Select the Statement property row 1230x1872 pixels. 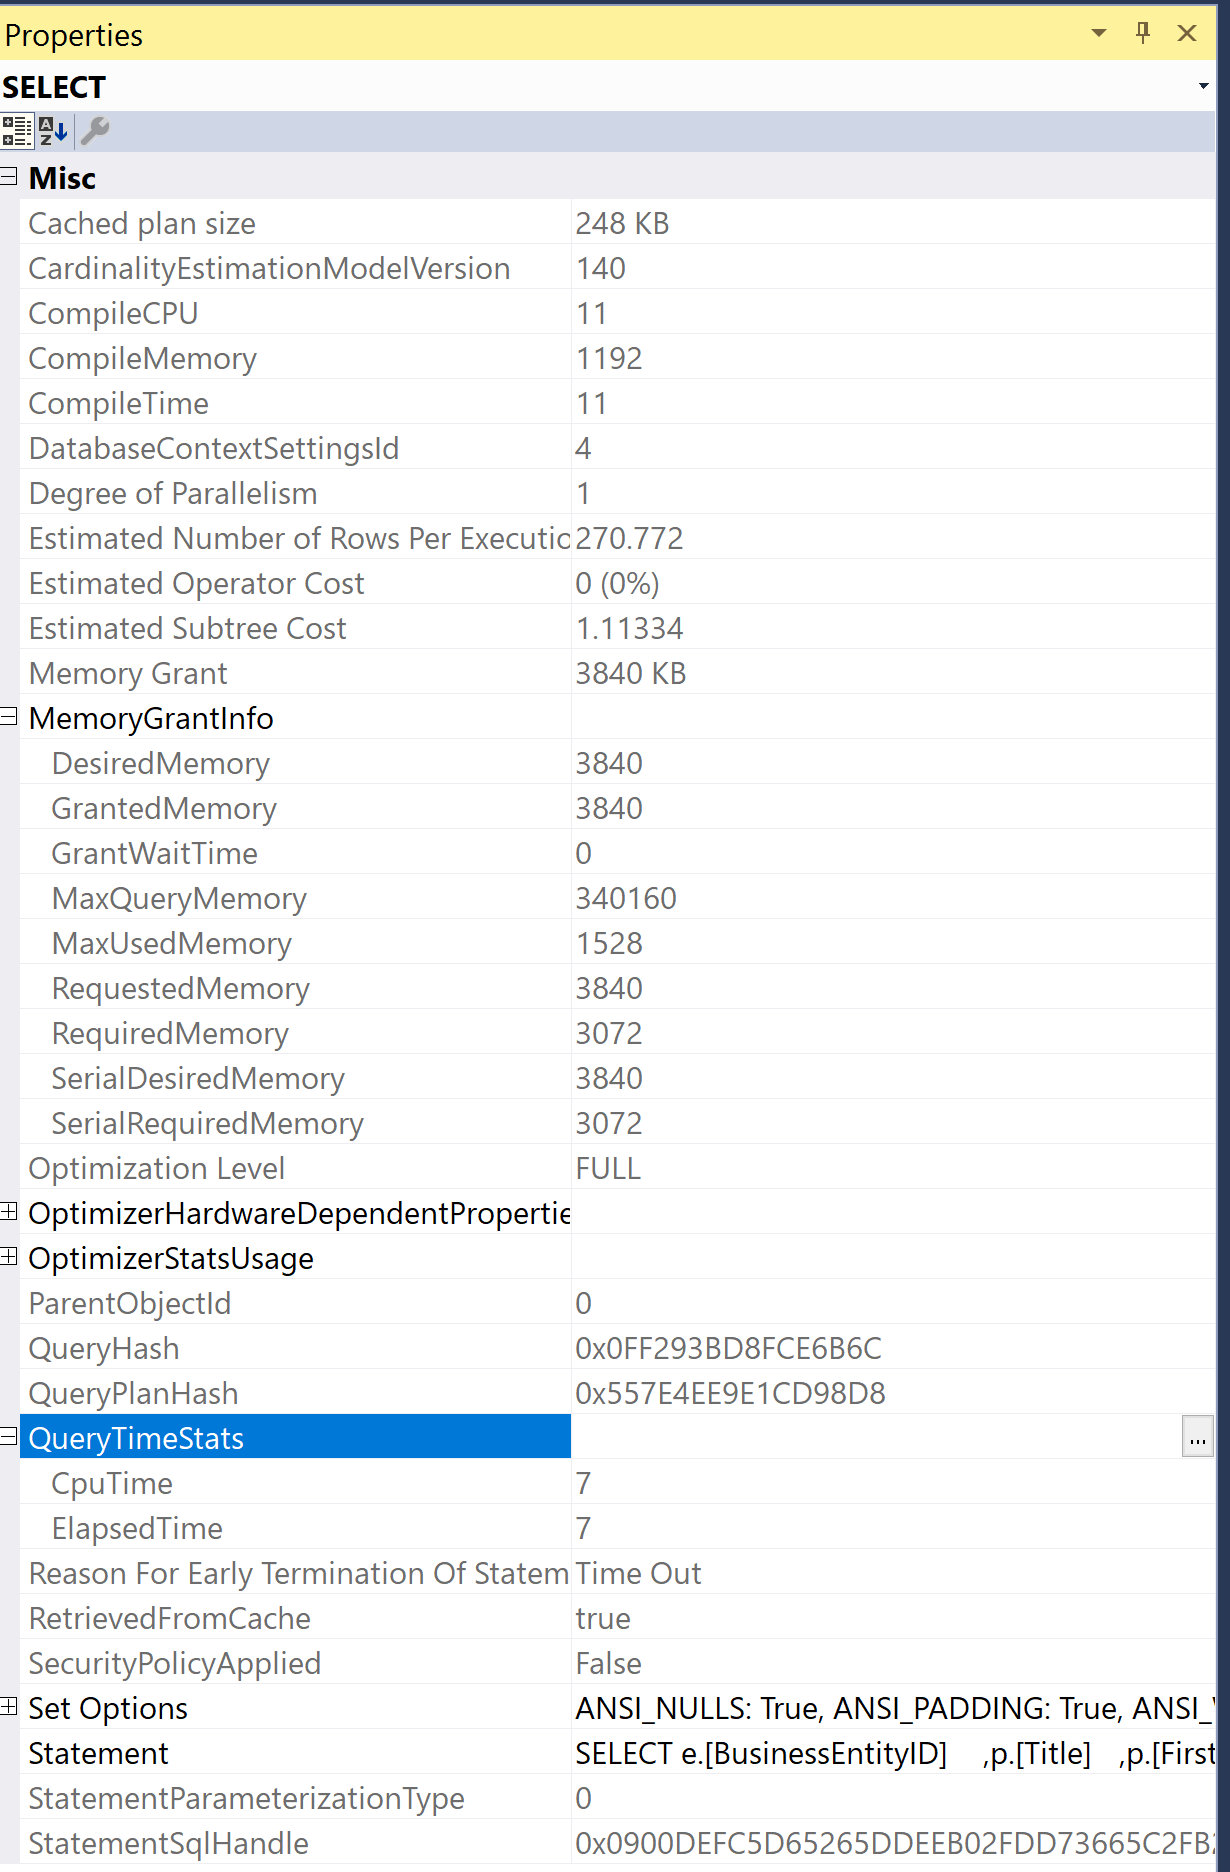(x=617, y=1753)
